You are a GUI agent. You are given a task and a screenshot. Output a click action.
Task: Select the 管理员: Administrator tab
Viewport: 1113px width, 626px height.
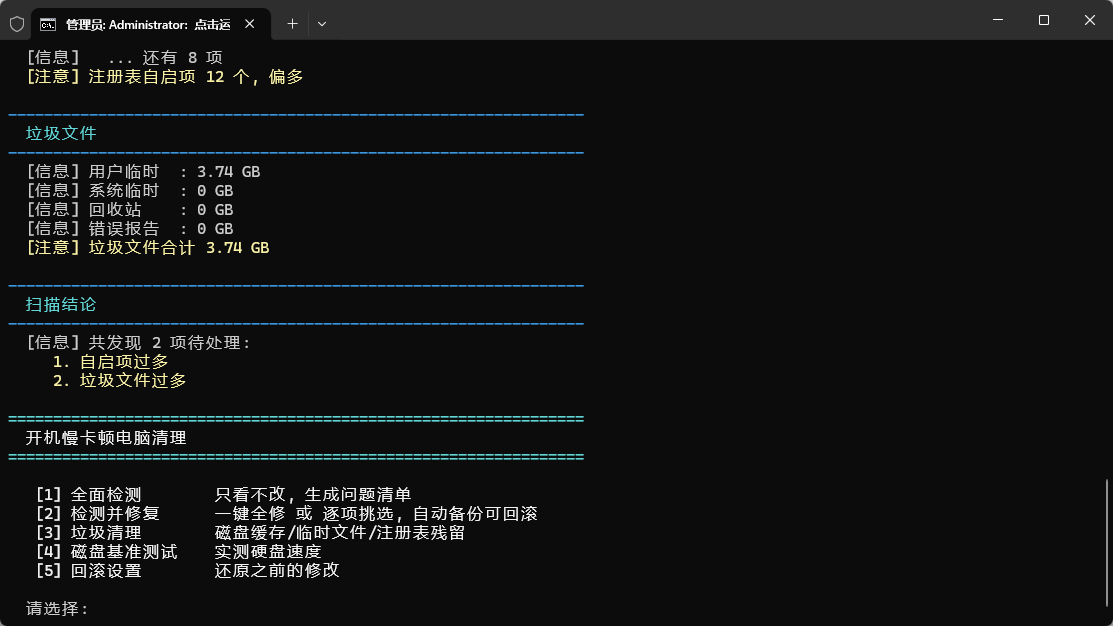click(x=150, y=24)
